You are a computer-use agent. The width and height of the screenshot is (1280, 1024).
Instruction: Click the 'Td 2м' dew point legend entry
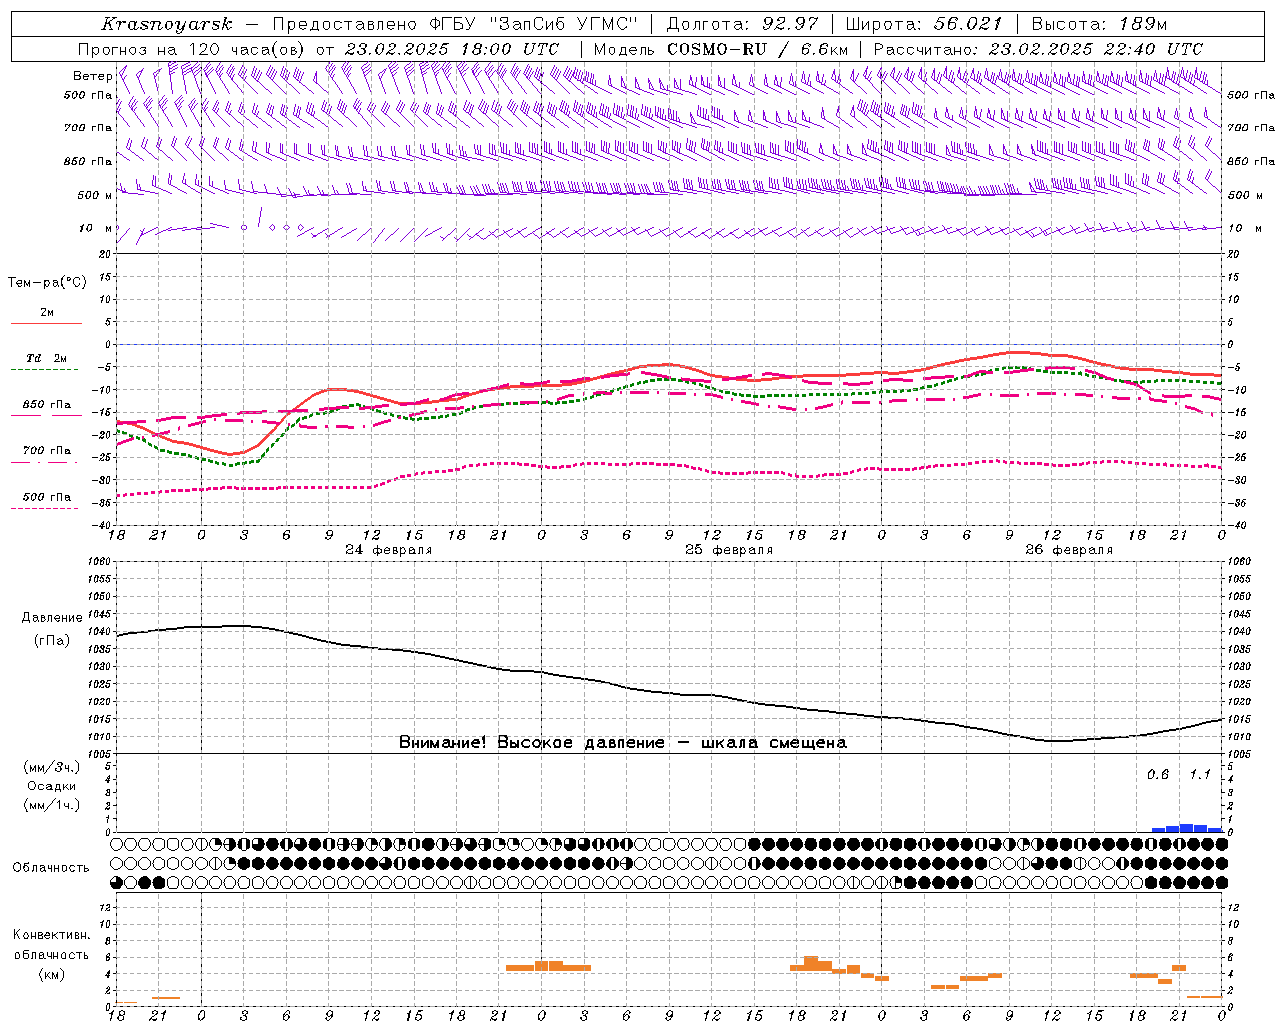click(x=47, y=358)
